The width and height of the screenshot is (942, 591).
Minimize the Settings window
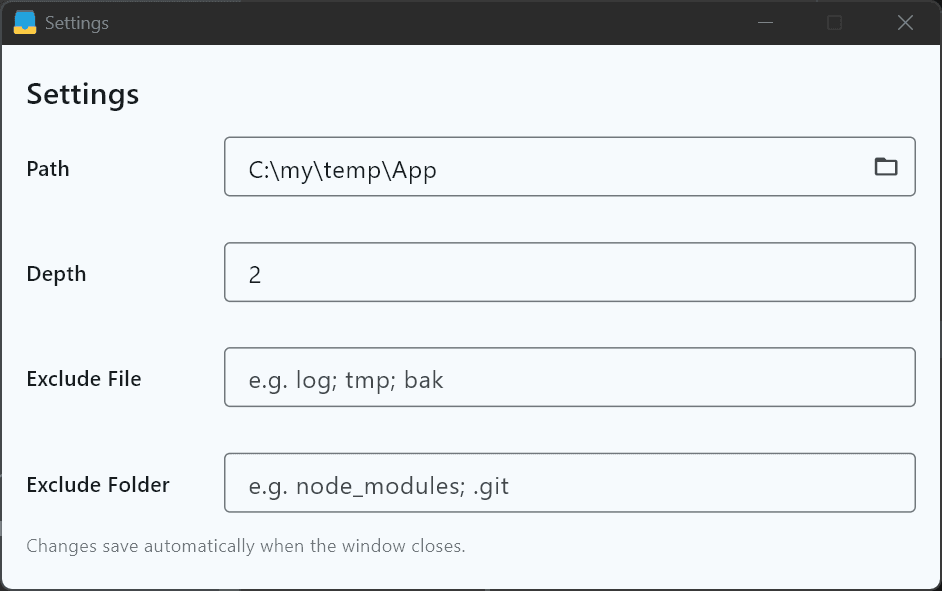(765, 22)
